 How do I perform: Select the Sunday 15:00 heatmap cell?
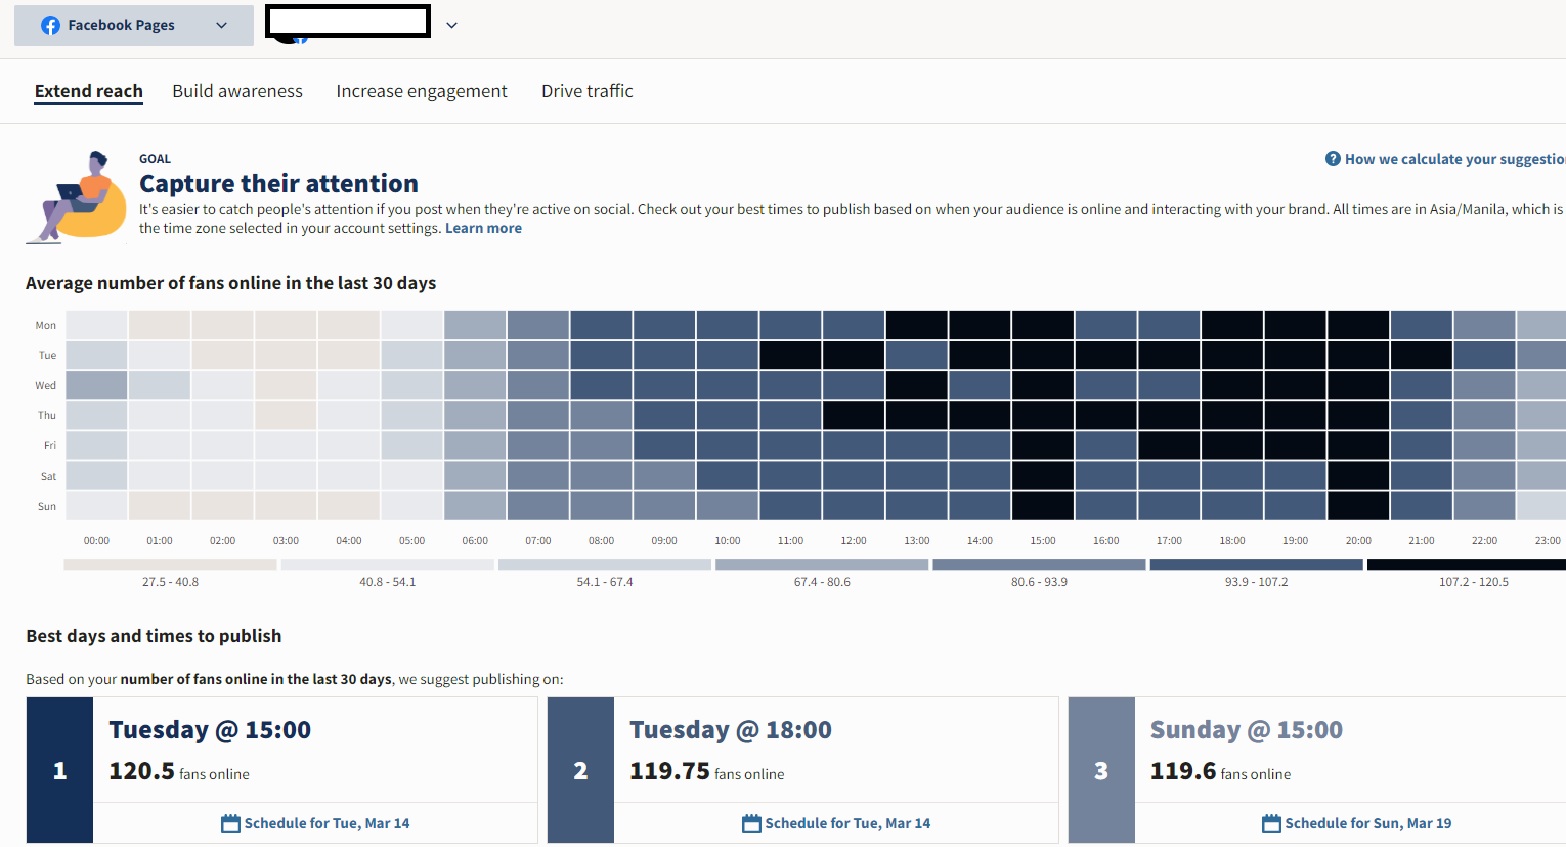tap(1043, 506)
